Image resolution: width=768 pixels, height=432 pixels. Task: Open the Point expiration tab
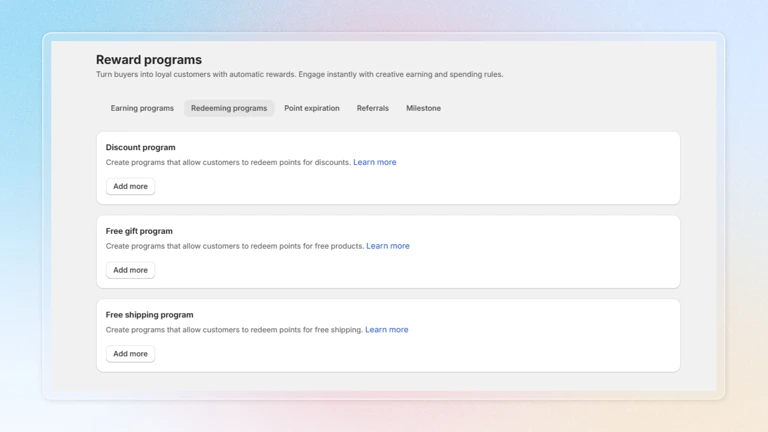311,108
